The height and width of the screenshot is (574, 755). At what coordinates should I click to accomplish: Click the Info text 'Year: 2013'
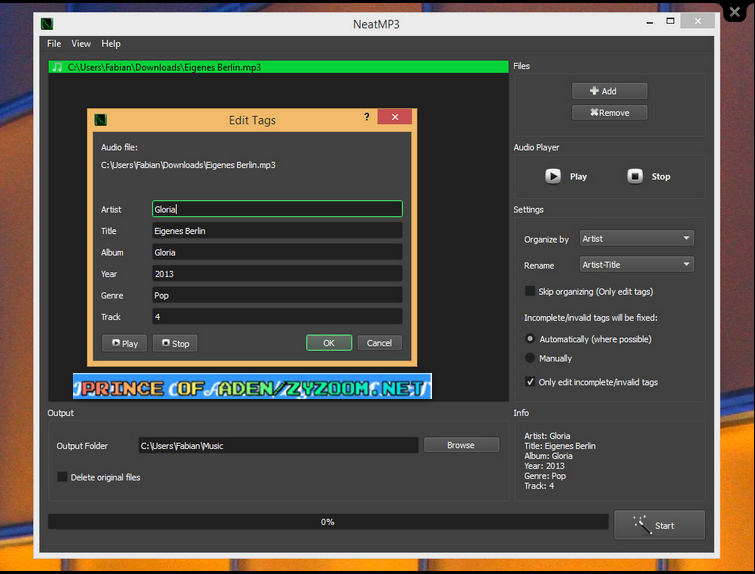point(544,466)
